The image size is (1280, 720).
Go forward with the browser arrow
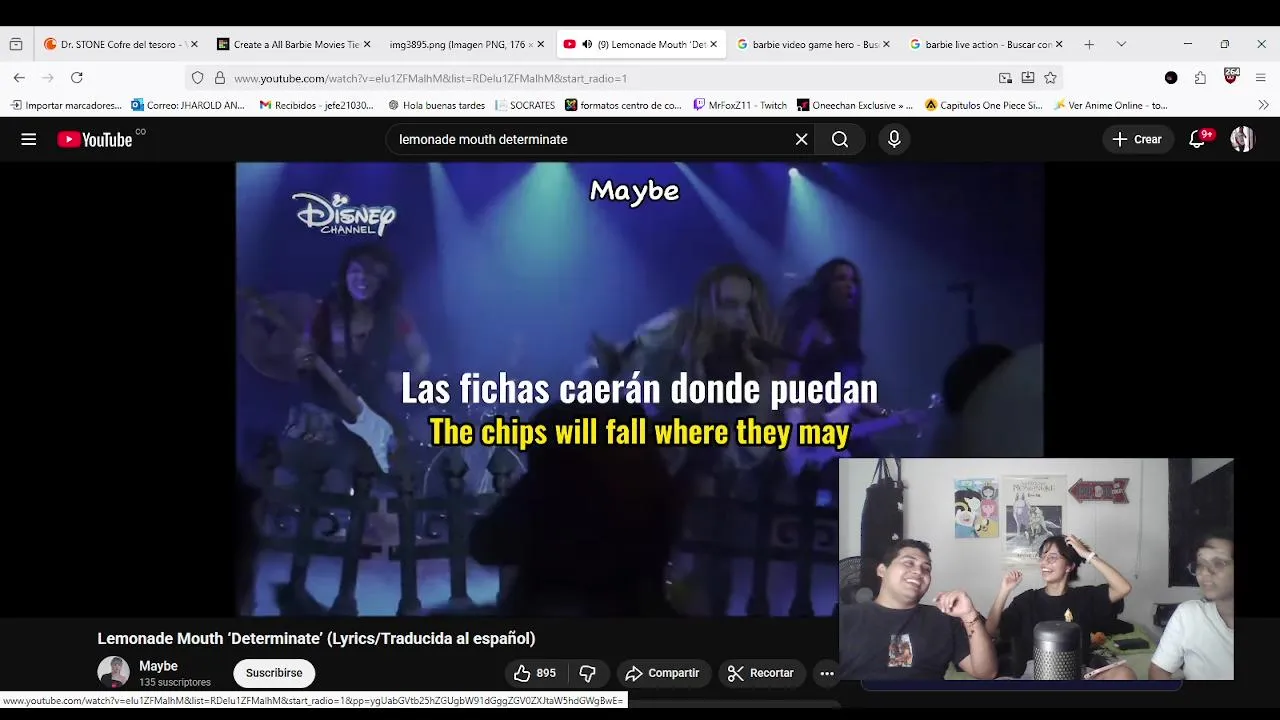(x=48, y=78)
